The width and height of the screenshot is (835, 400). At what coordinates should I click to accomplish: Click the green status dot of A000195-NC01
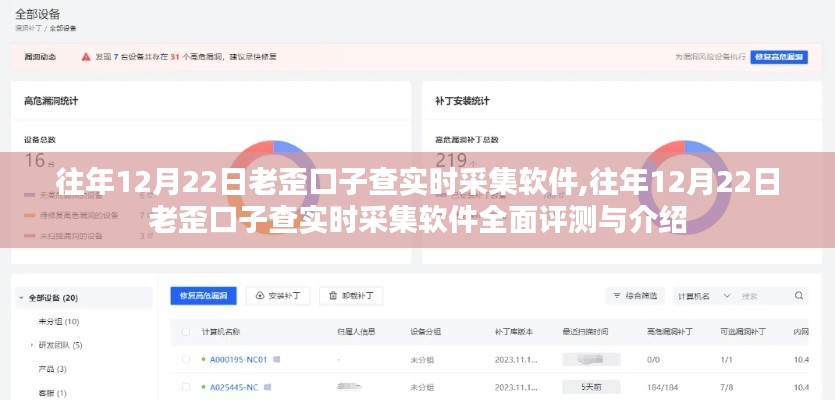[x=204, y=359]
